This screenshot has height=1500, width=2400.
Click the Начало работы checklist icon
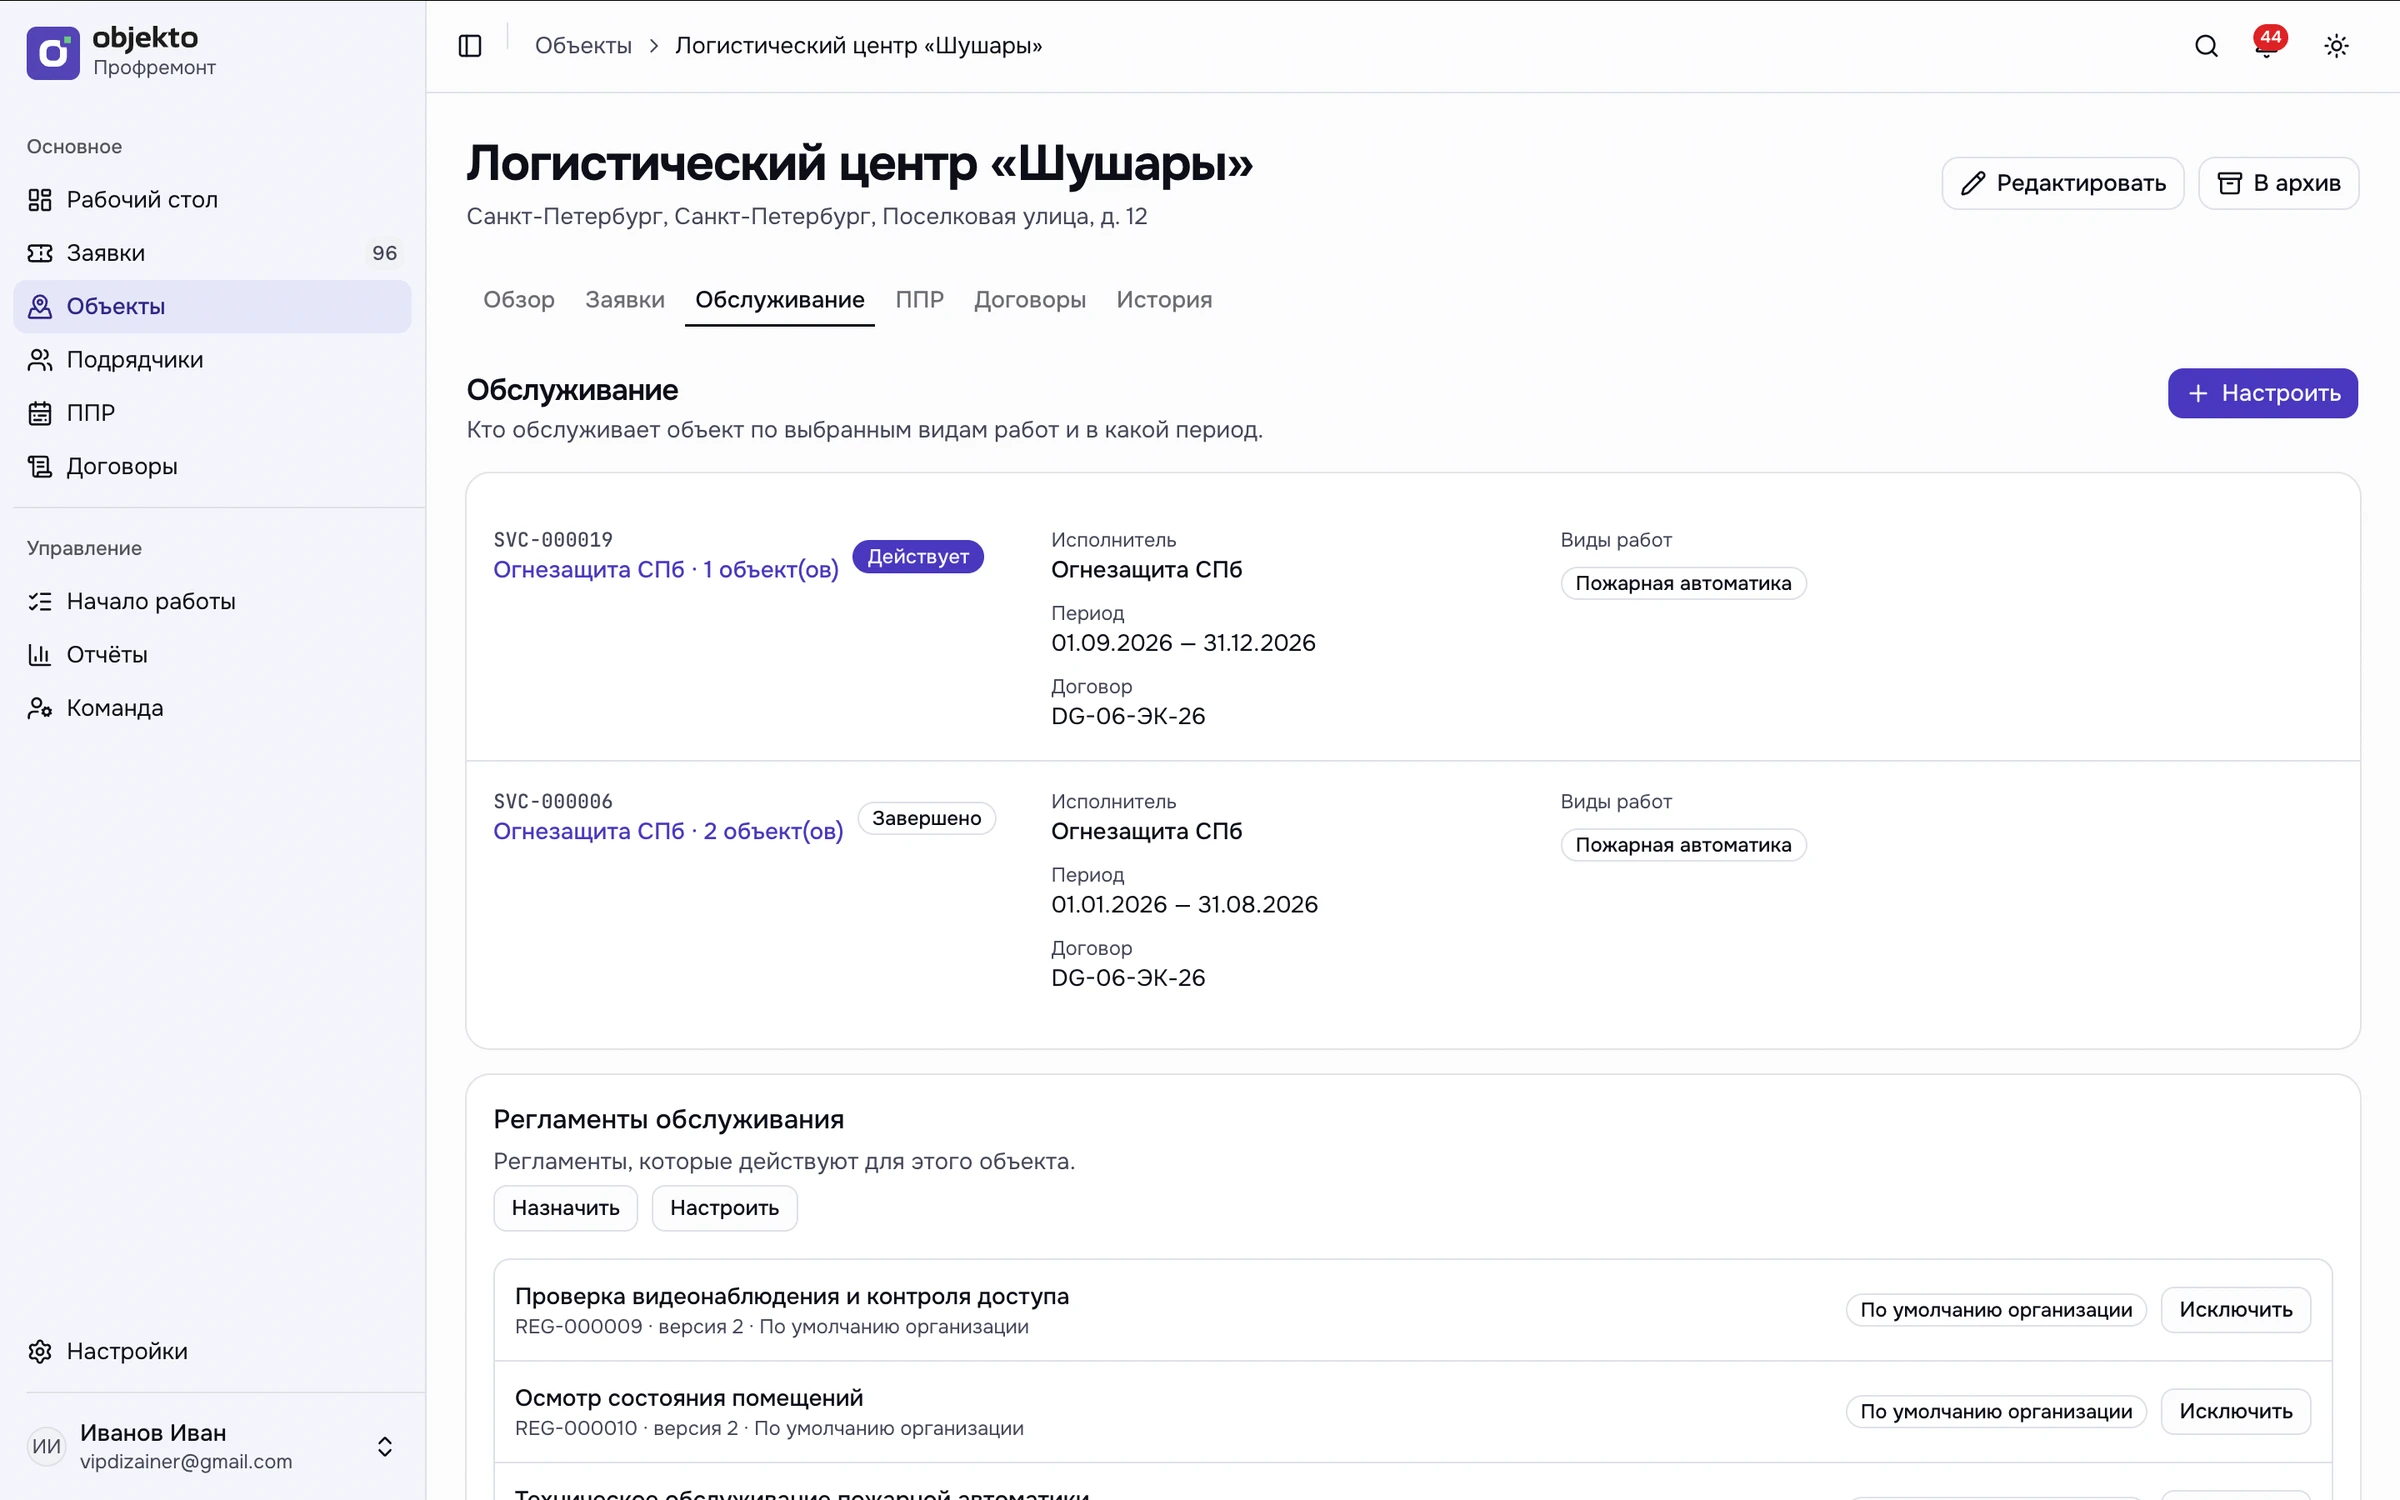click(40, 601)
